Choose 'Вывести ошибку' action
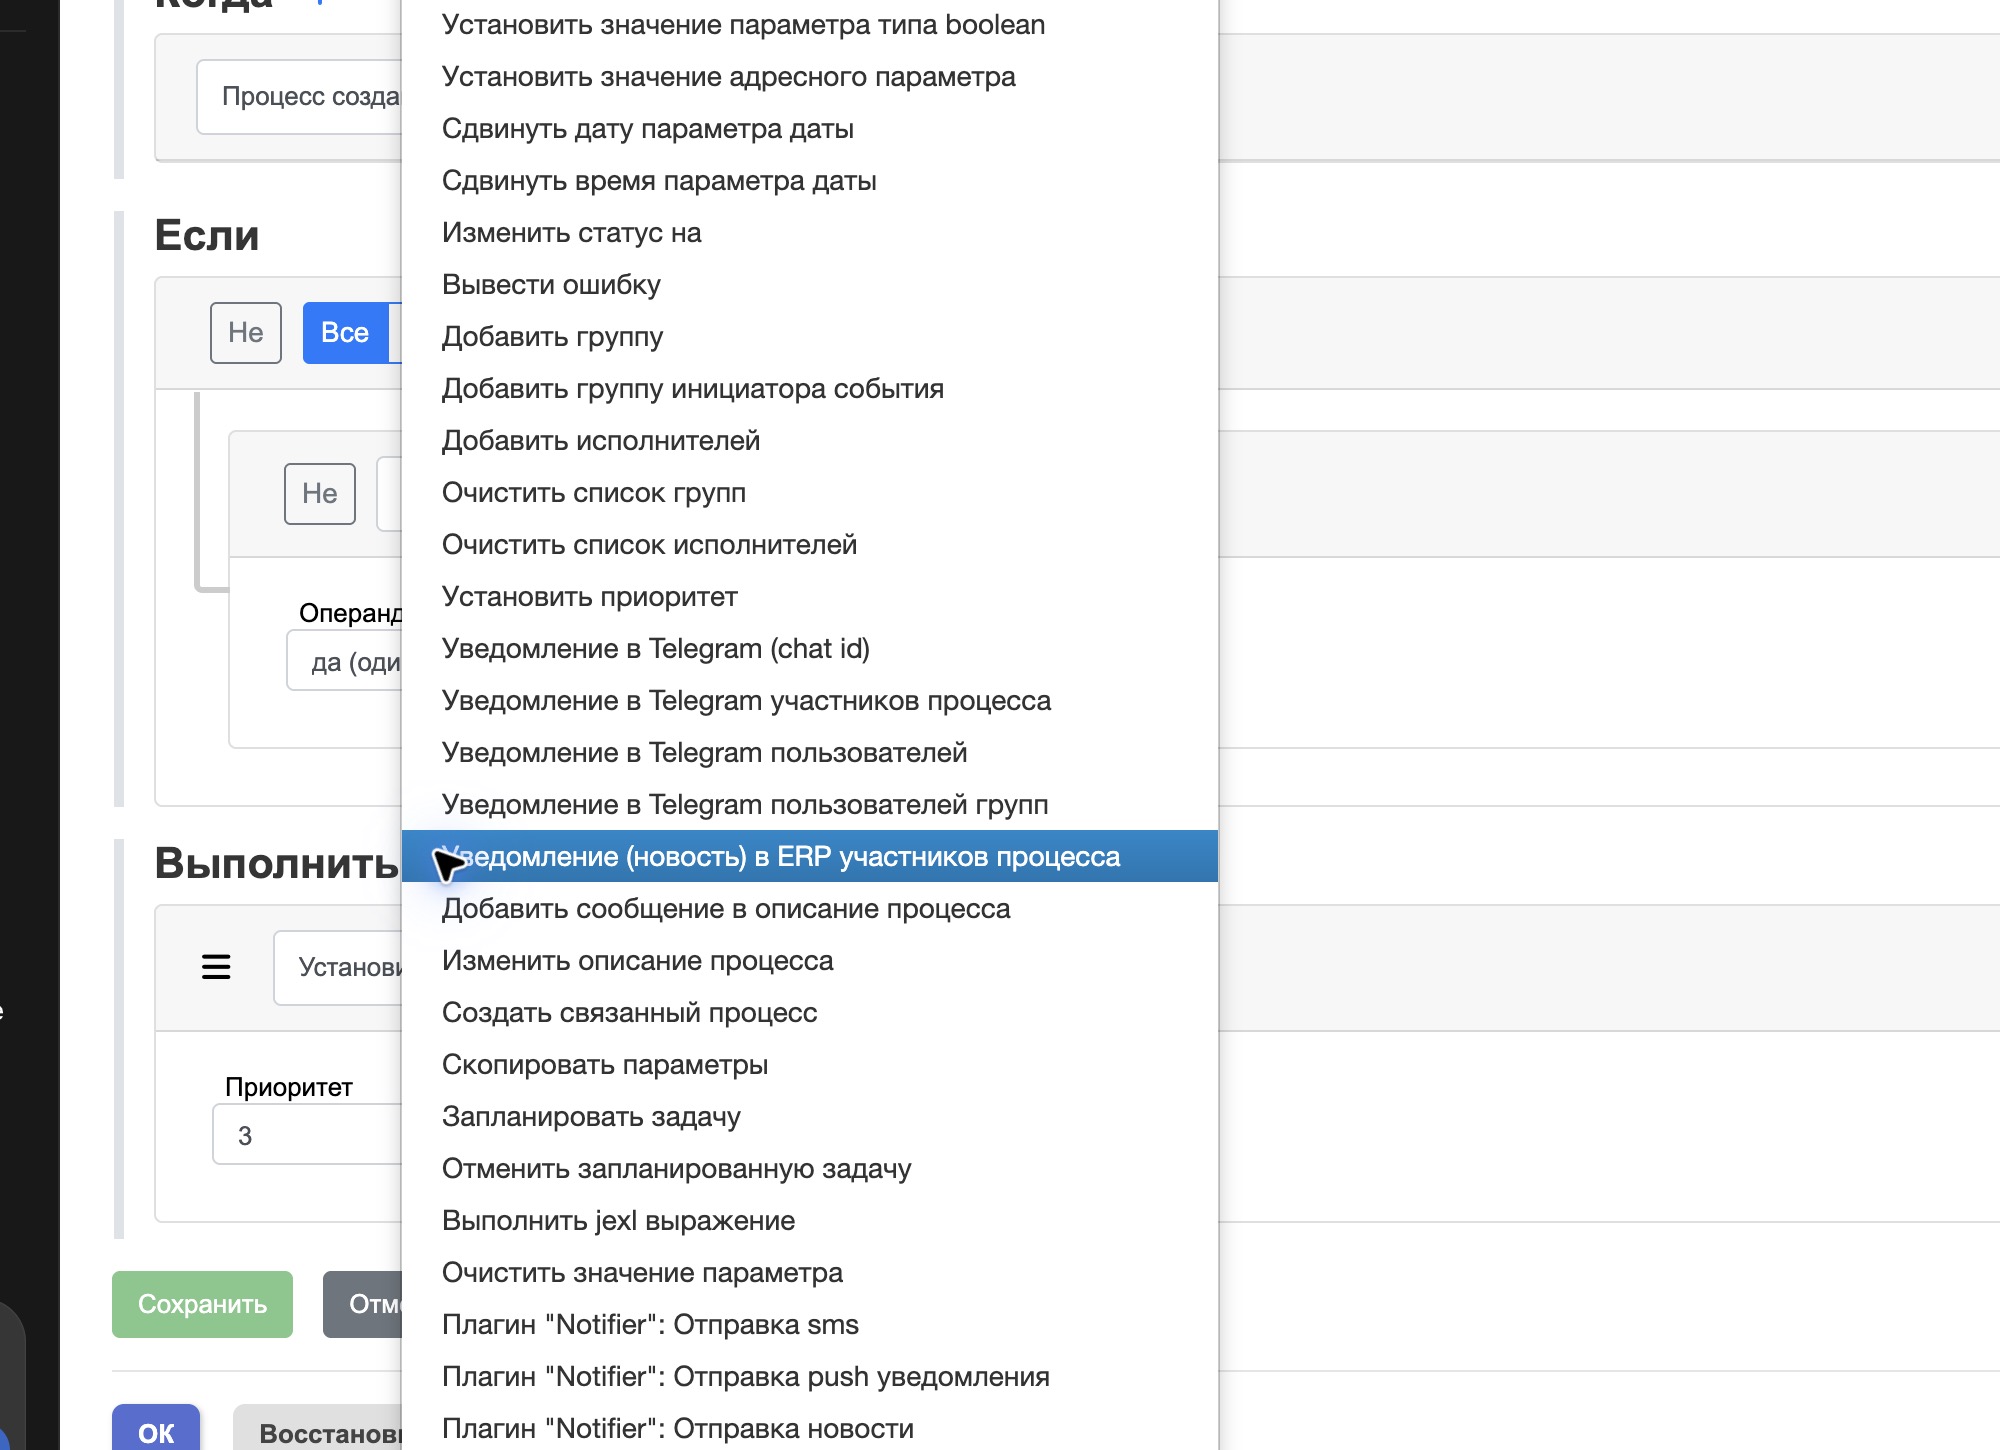This screenshot has height=1450, width=2000. [809, 285]
